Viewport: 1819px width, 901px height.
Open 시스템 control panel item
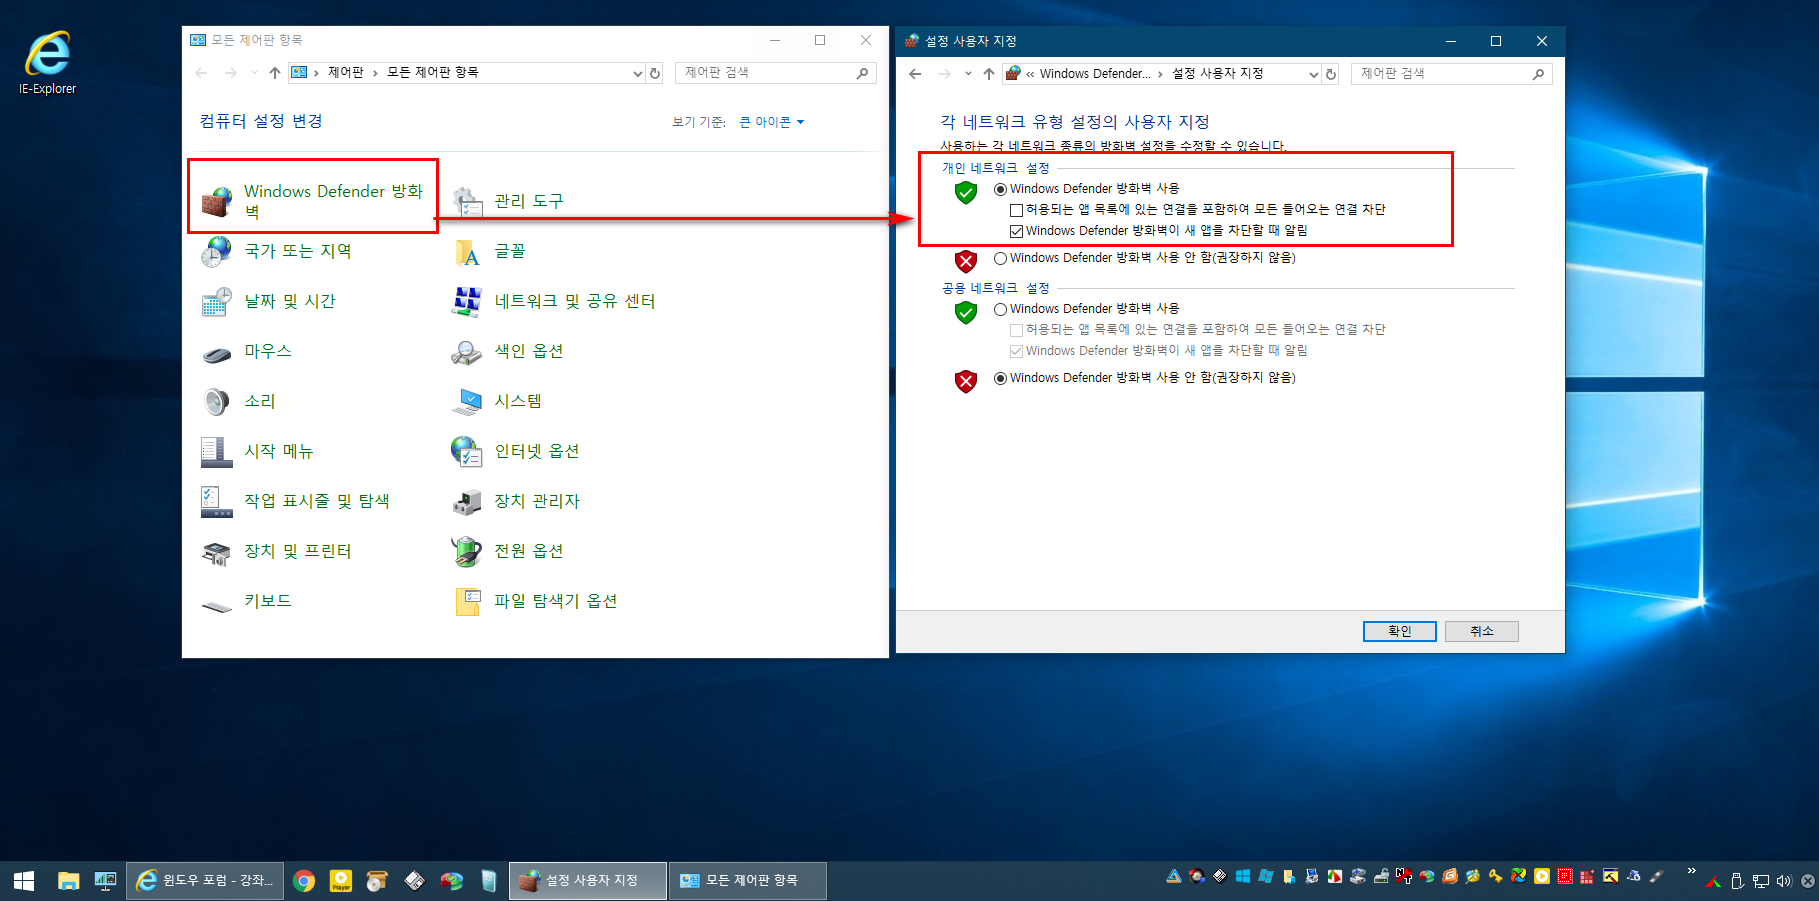(496, 401)
